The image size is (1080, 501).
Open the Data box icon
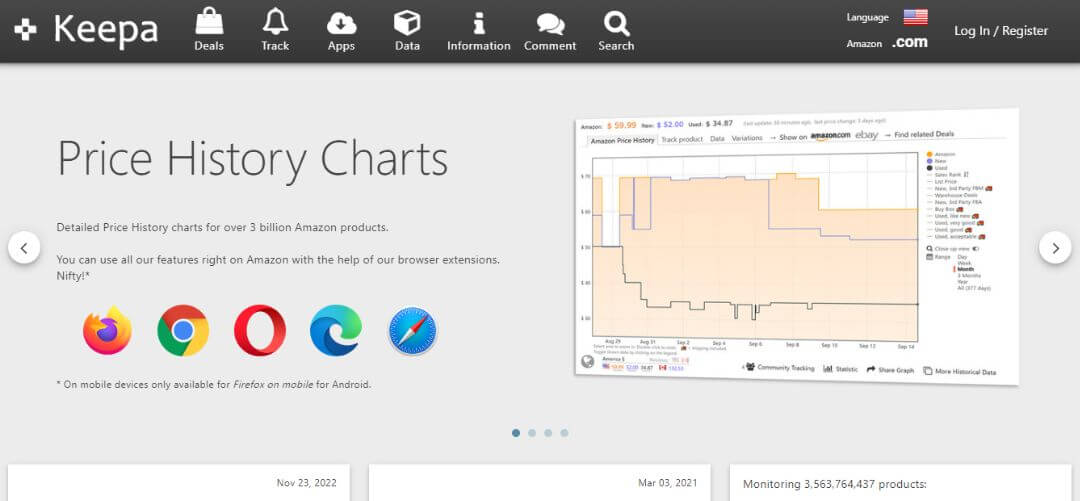[x=407, y=23]
